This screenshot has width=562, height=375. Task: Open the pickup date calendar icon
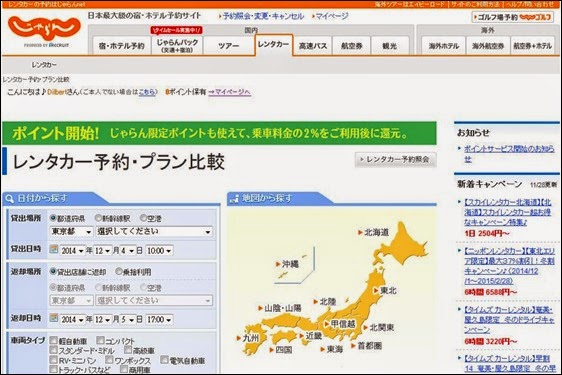click(54, 249)
